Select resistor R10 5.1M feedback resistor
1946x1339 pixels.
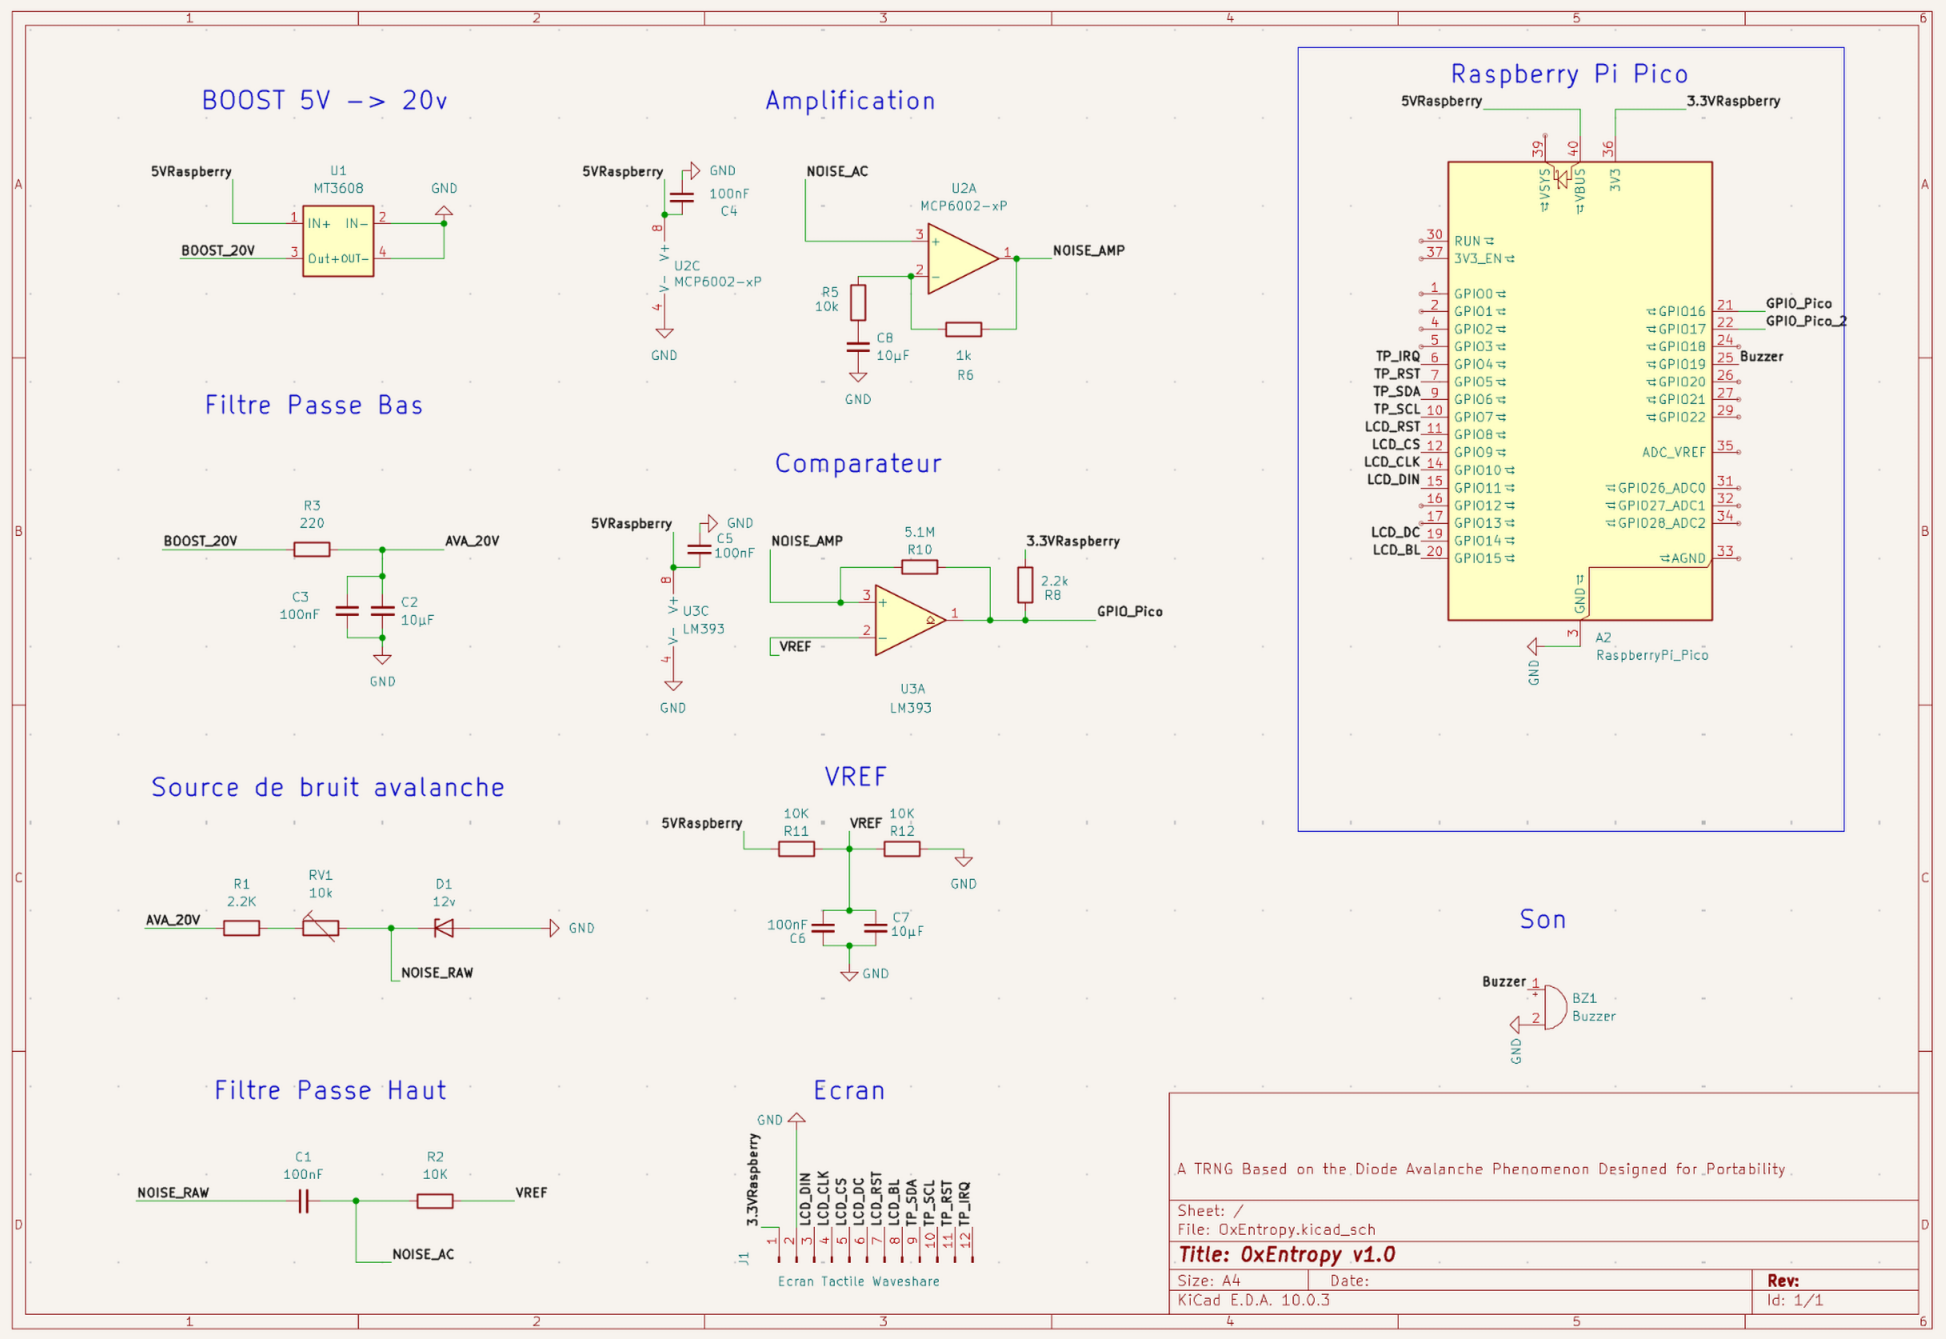point(919,567)
